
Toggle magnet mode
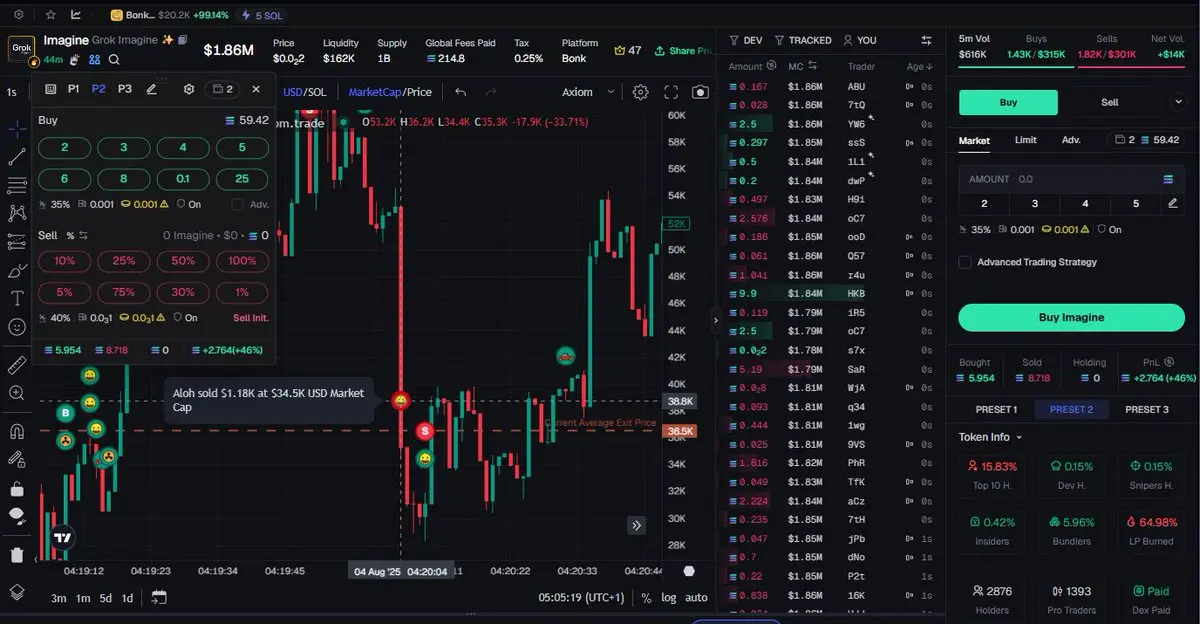pos(17,432)
